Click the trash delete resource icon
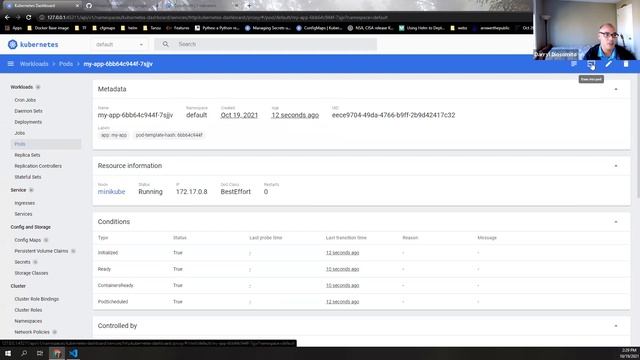Viewport: 640px width, 360px height. tap(626, 64)
